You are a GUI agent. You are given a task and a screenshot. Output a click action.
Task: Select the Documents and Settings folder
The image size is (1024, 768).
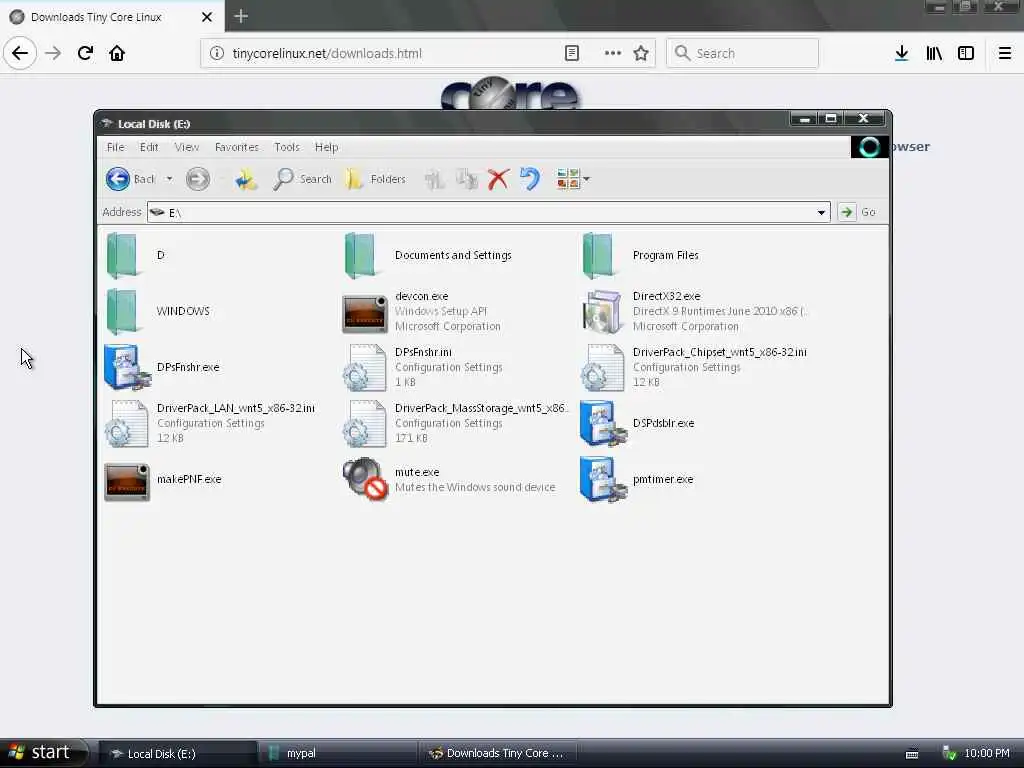tap(428, 255)
